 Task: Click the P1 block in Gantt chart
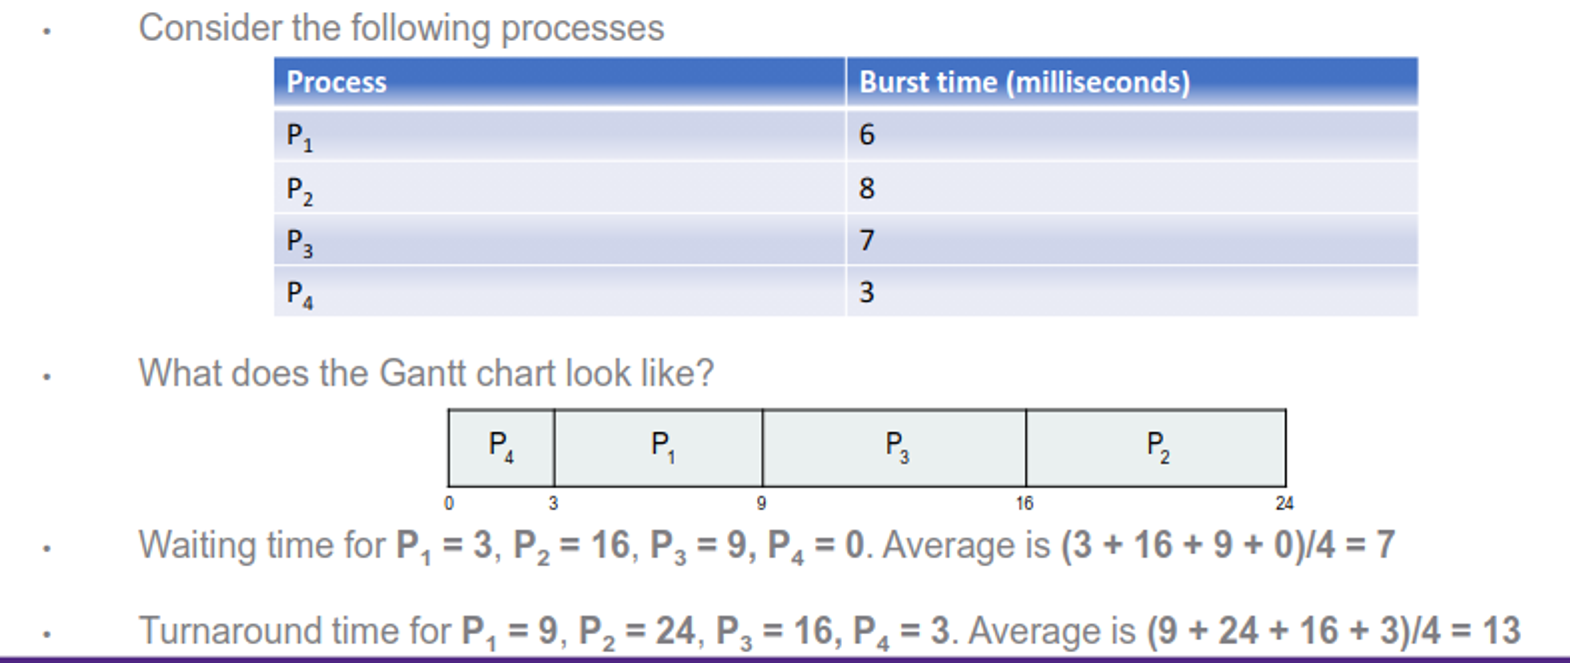tap(658, 448)
